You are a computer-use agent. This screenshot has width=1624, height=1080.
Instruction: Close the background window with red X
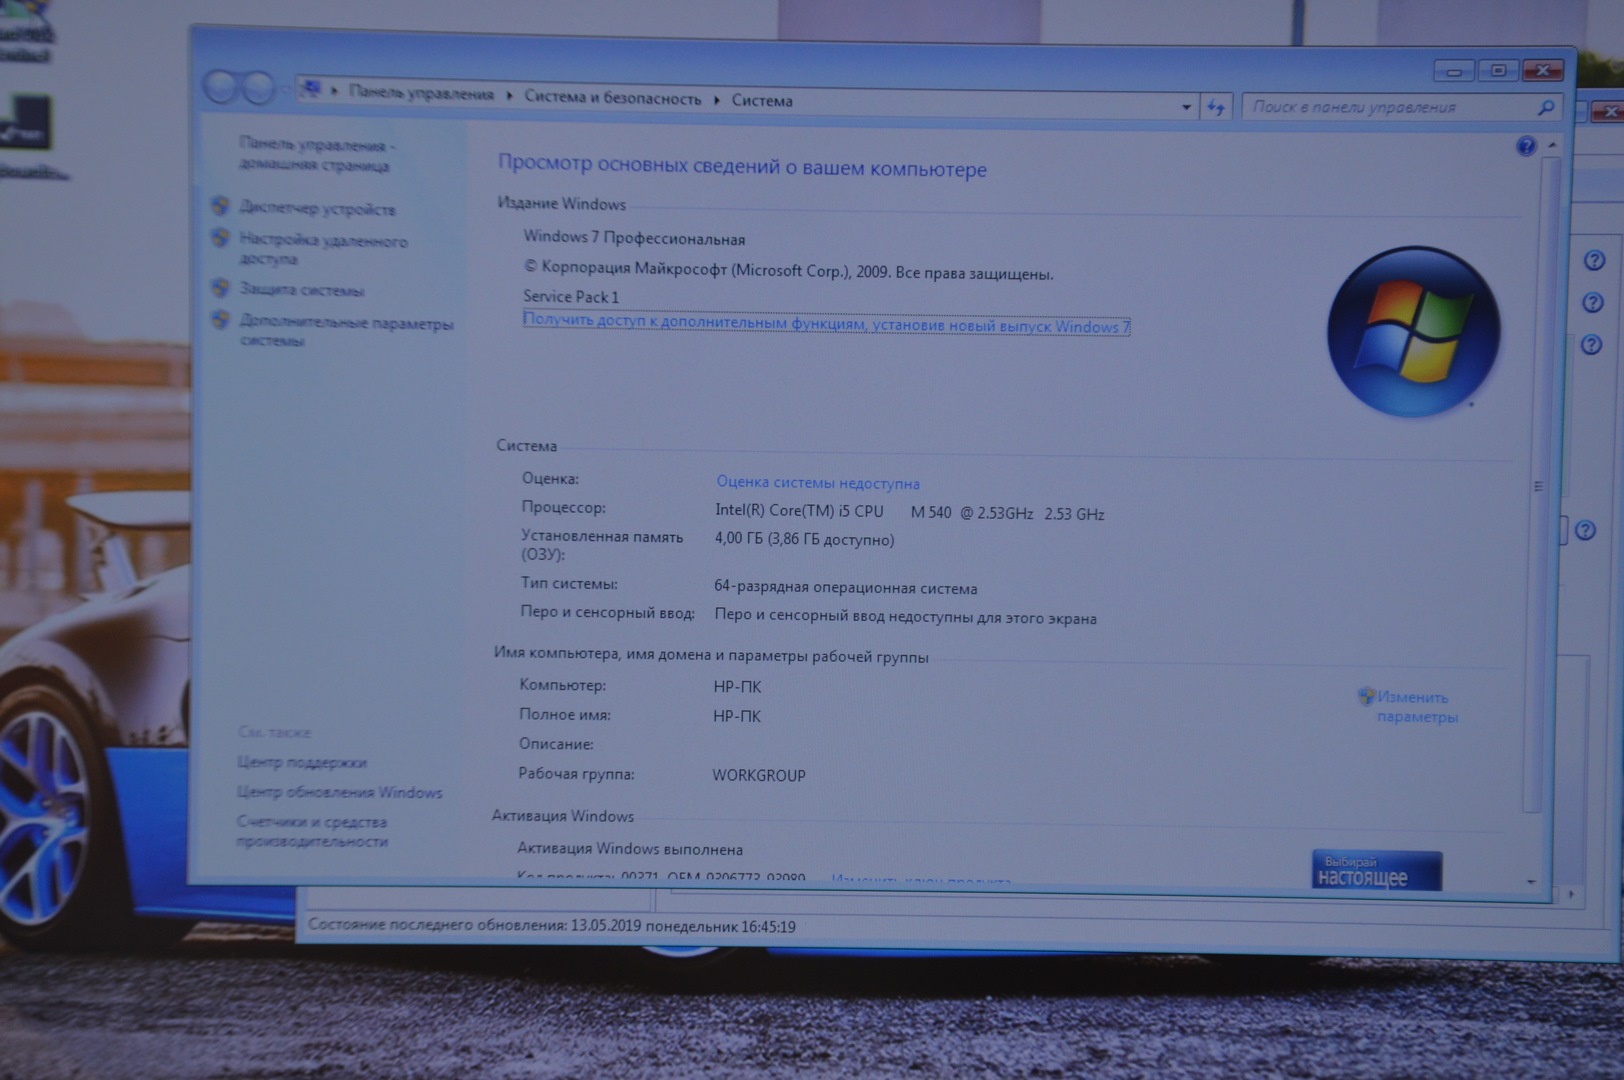click(x=1608, y=112)
